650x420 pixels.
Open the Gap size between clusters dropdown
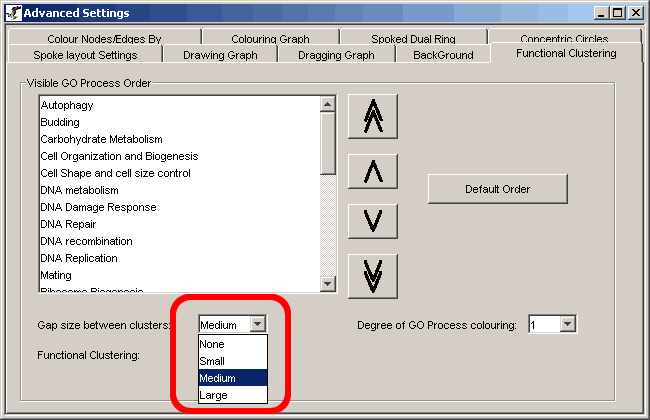(258, 324)
